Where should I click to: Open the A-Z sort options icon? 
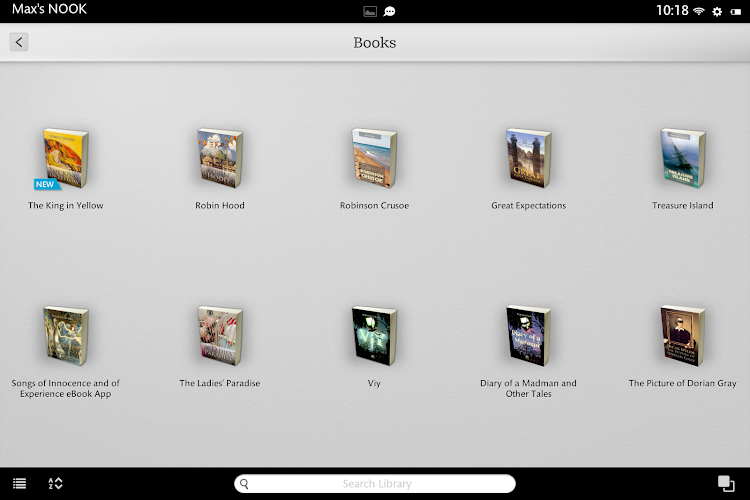55,484
